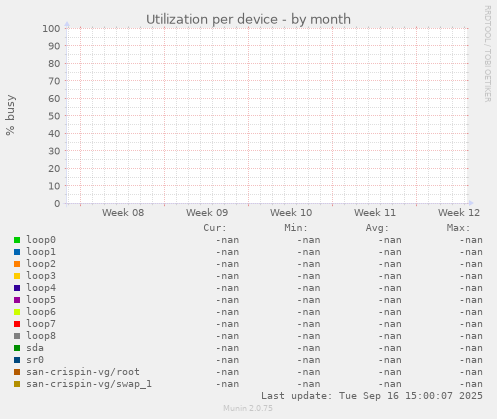This screenshot has height=419, width=497.
Task: Click the Max value for san-crispin-vg/swap_1
Action: pos(471,384)
